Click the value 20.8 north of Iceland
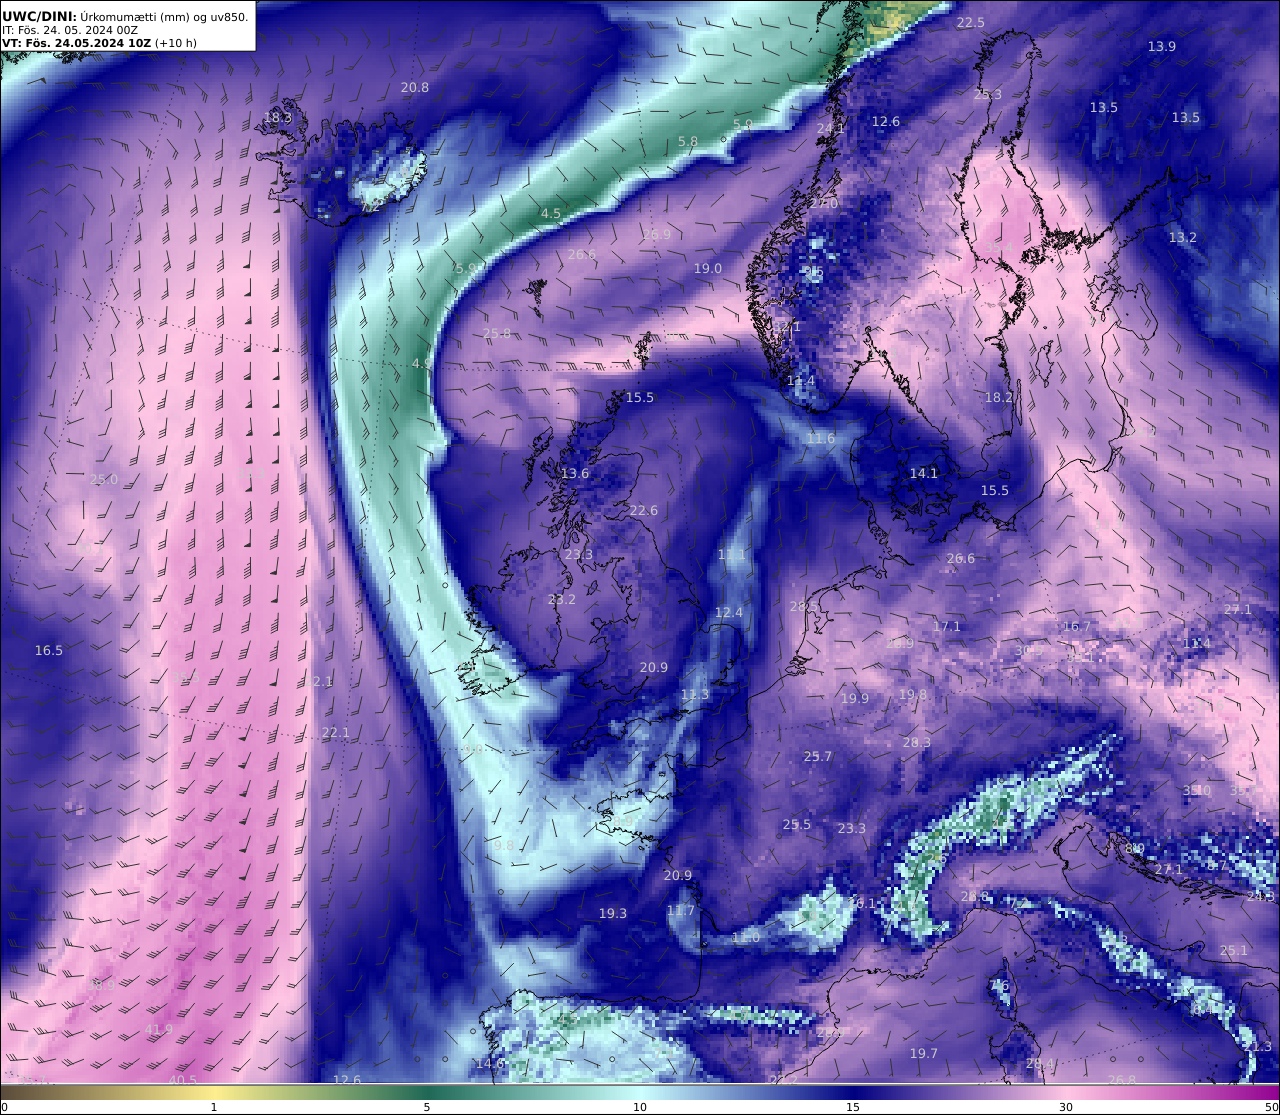This screenshot has height=1115, width=1280. click(415, 88)
